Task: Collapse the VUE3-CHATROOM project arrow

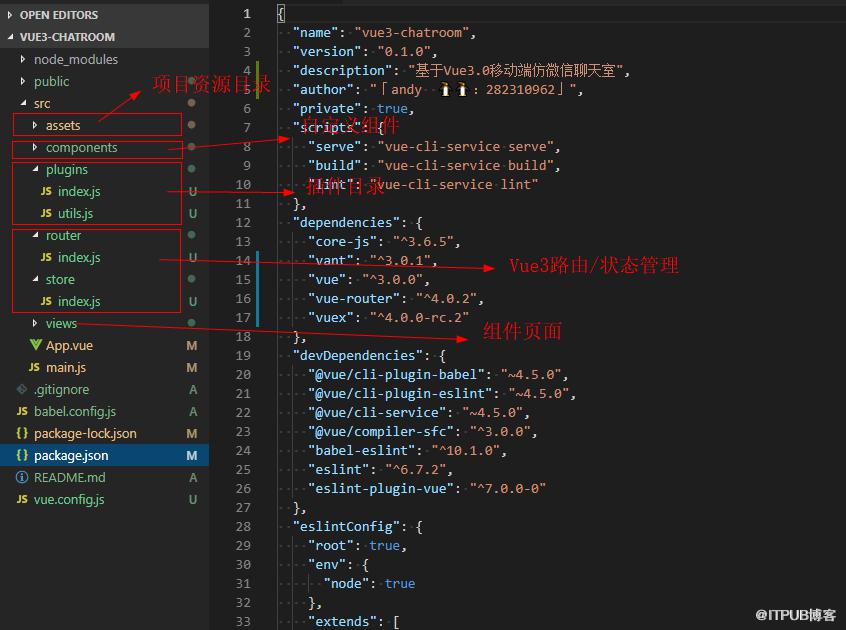Action: click(11, 37)
